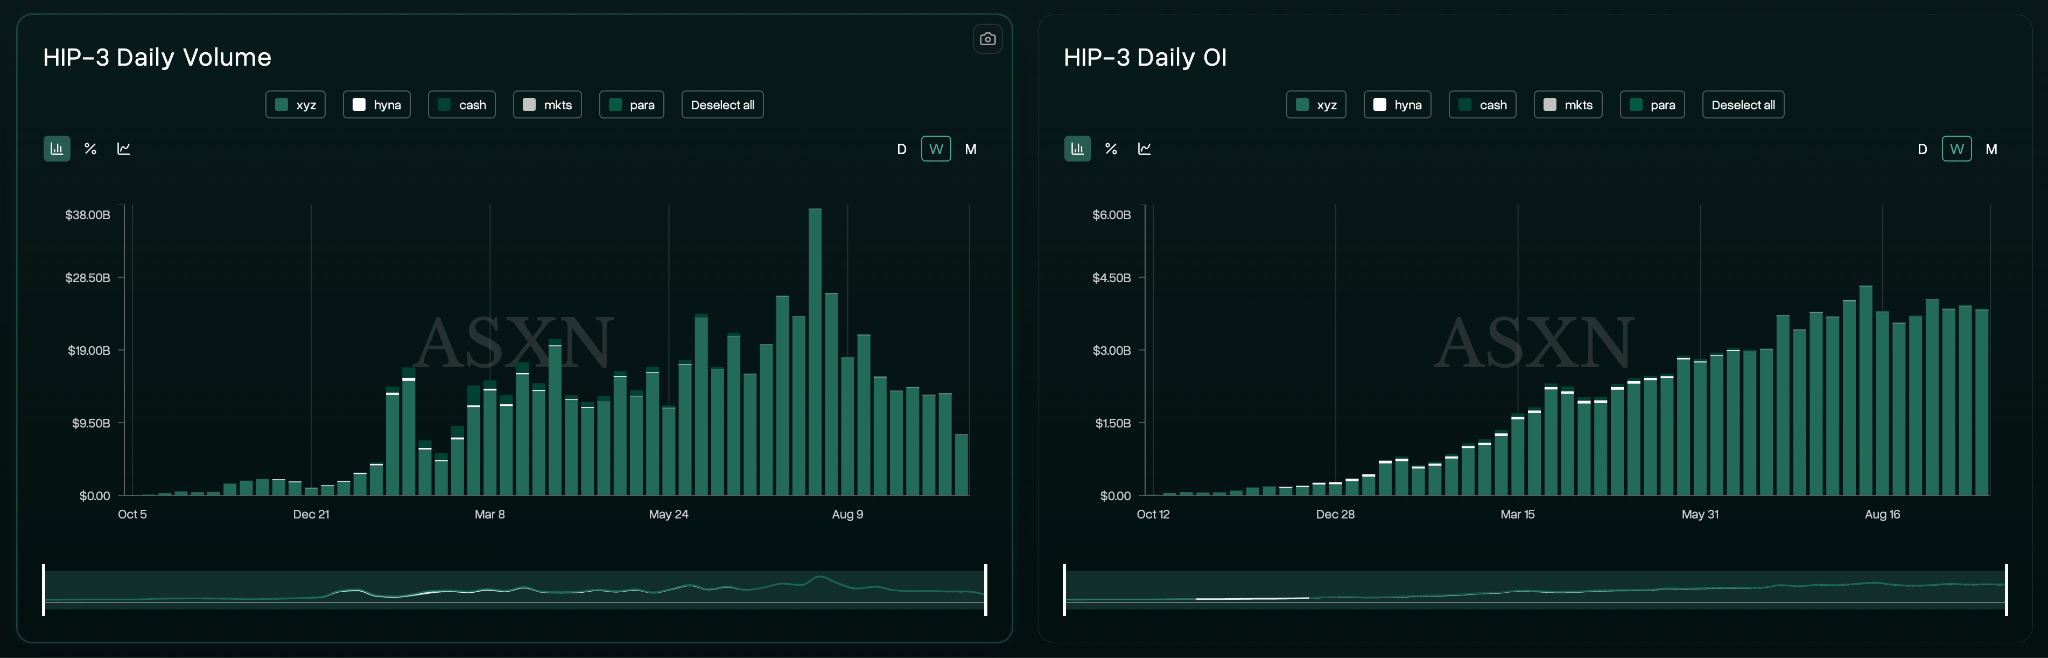This screenshot has height=658, width=2048.
Task: Toggle xyz series in Daily Volume legend
Action: click(x=295, y=105)
